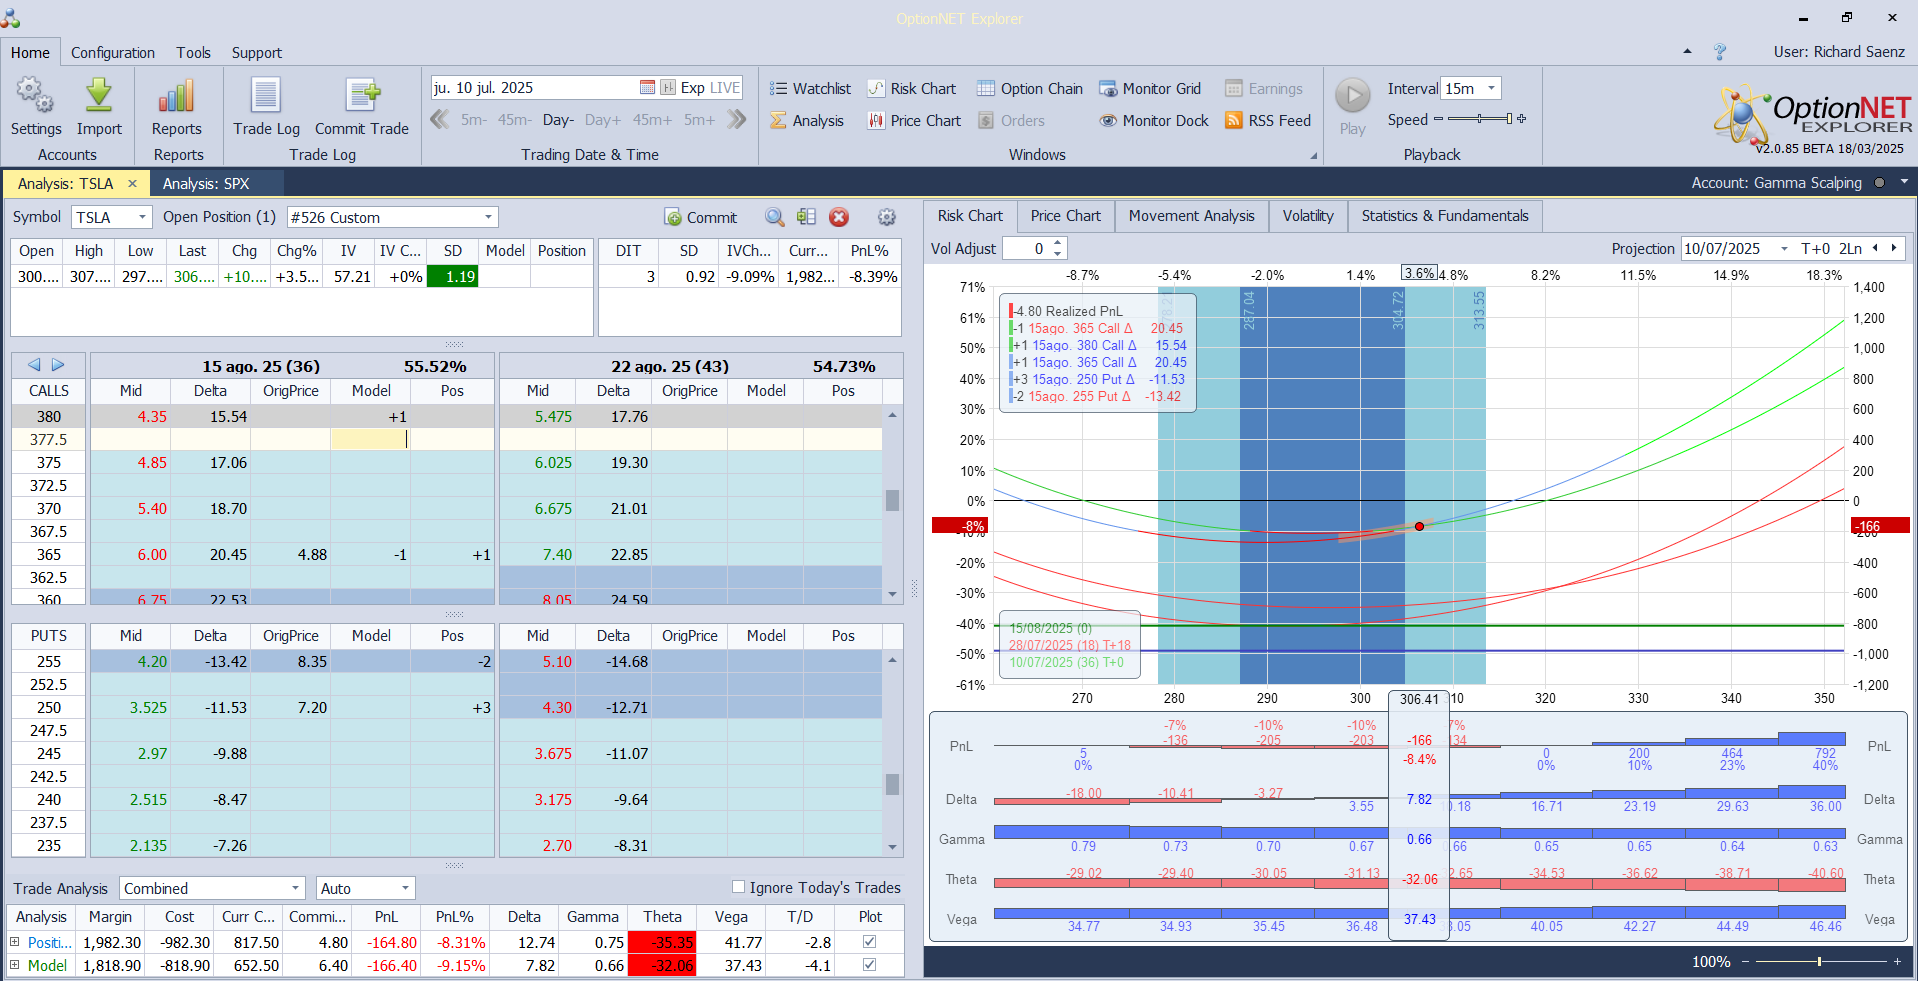Image resolution: width=1918 pixels, height=981 pixels.
Task: Open the Settings gear in Accounts group
Action: (x=35, y=96)
